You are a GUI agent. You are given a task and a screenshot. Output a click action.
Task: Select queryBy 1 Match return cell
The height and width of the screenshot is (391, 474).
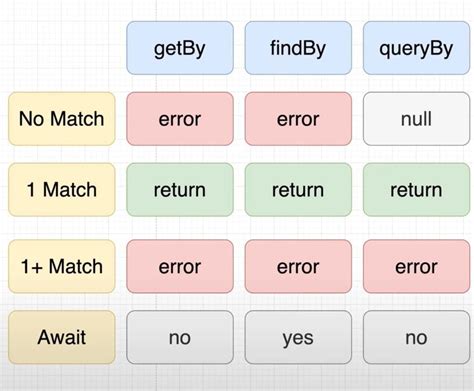pos(416,190)
